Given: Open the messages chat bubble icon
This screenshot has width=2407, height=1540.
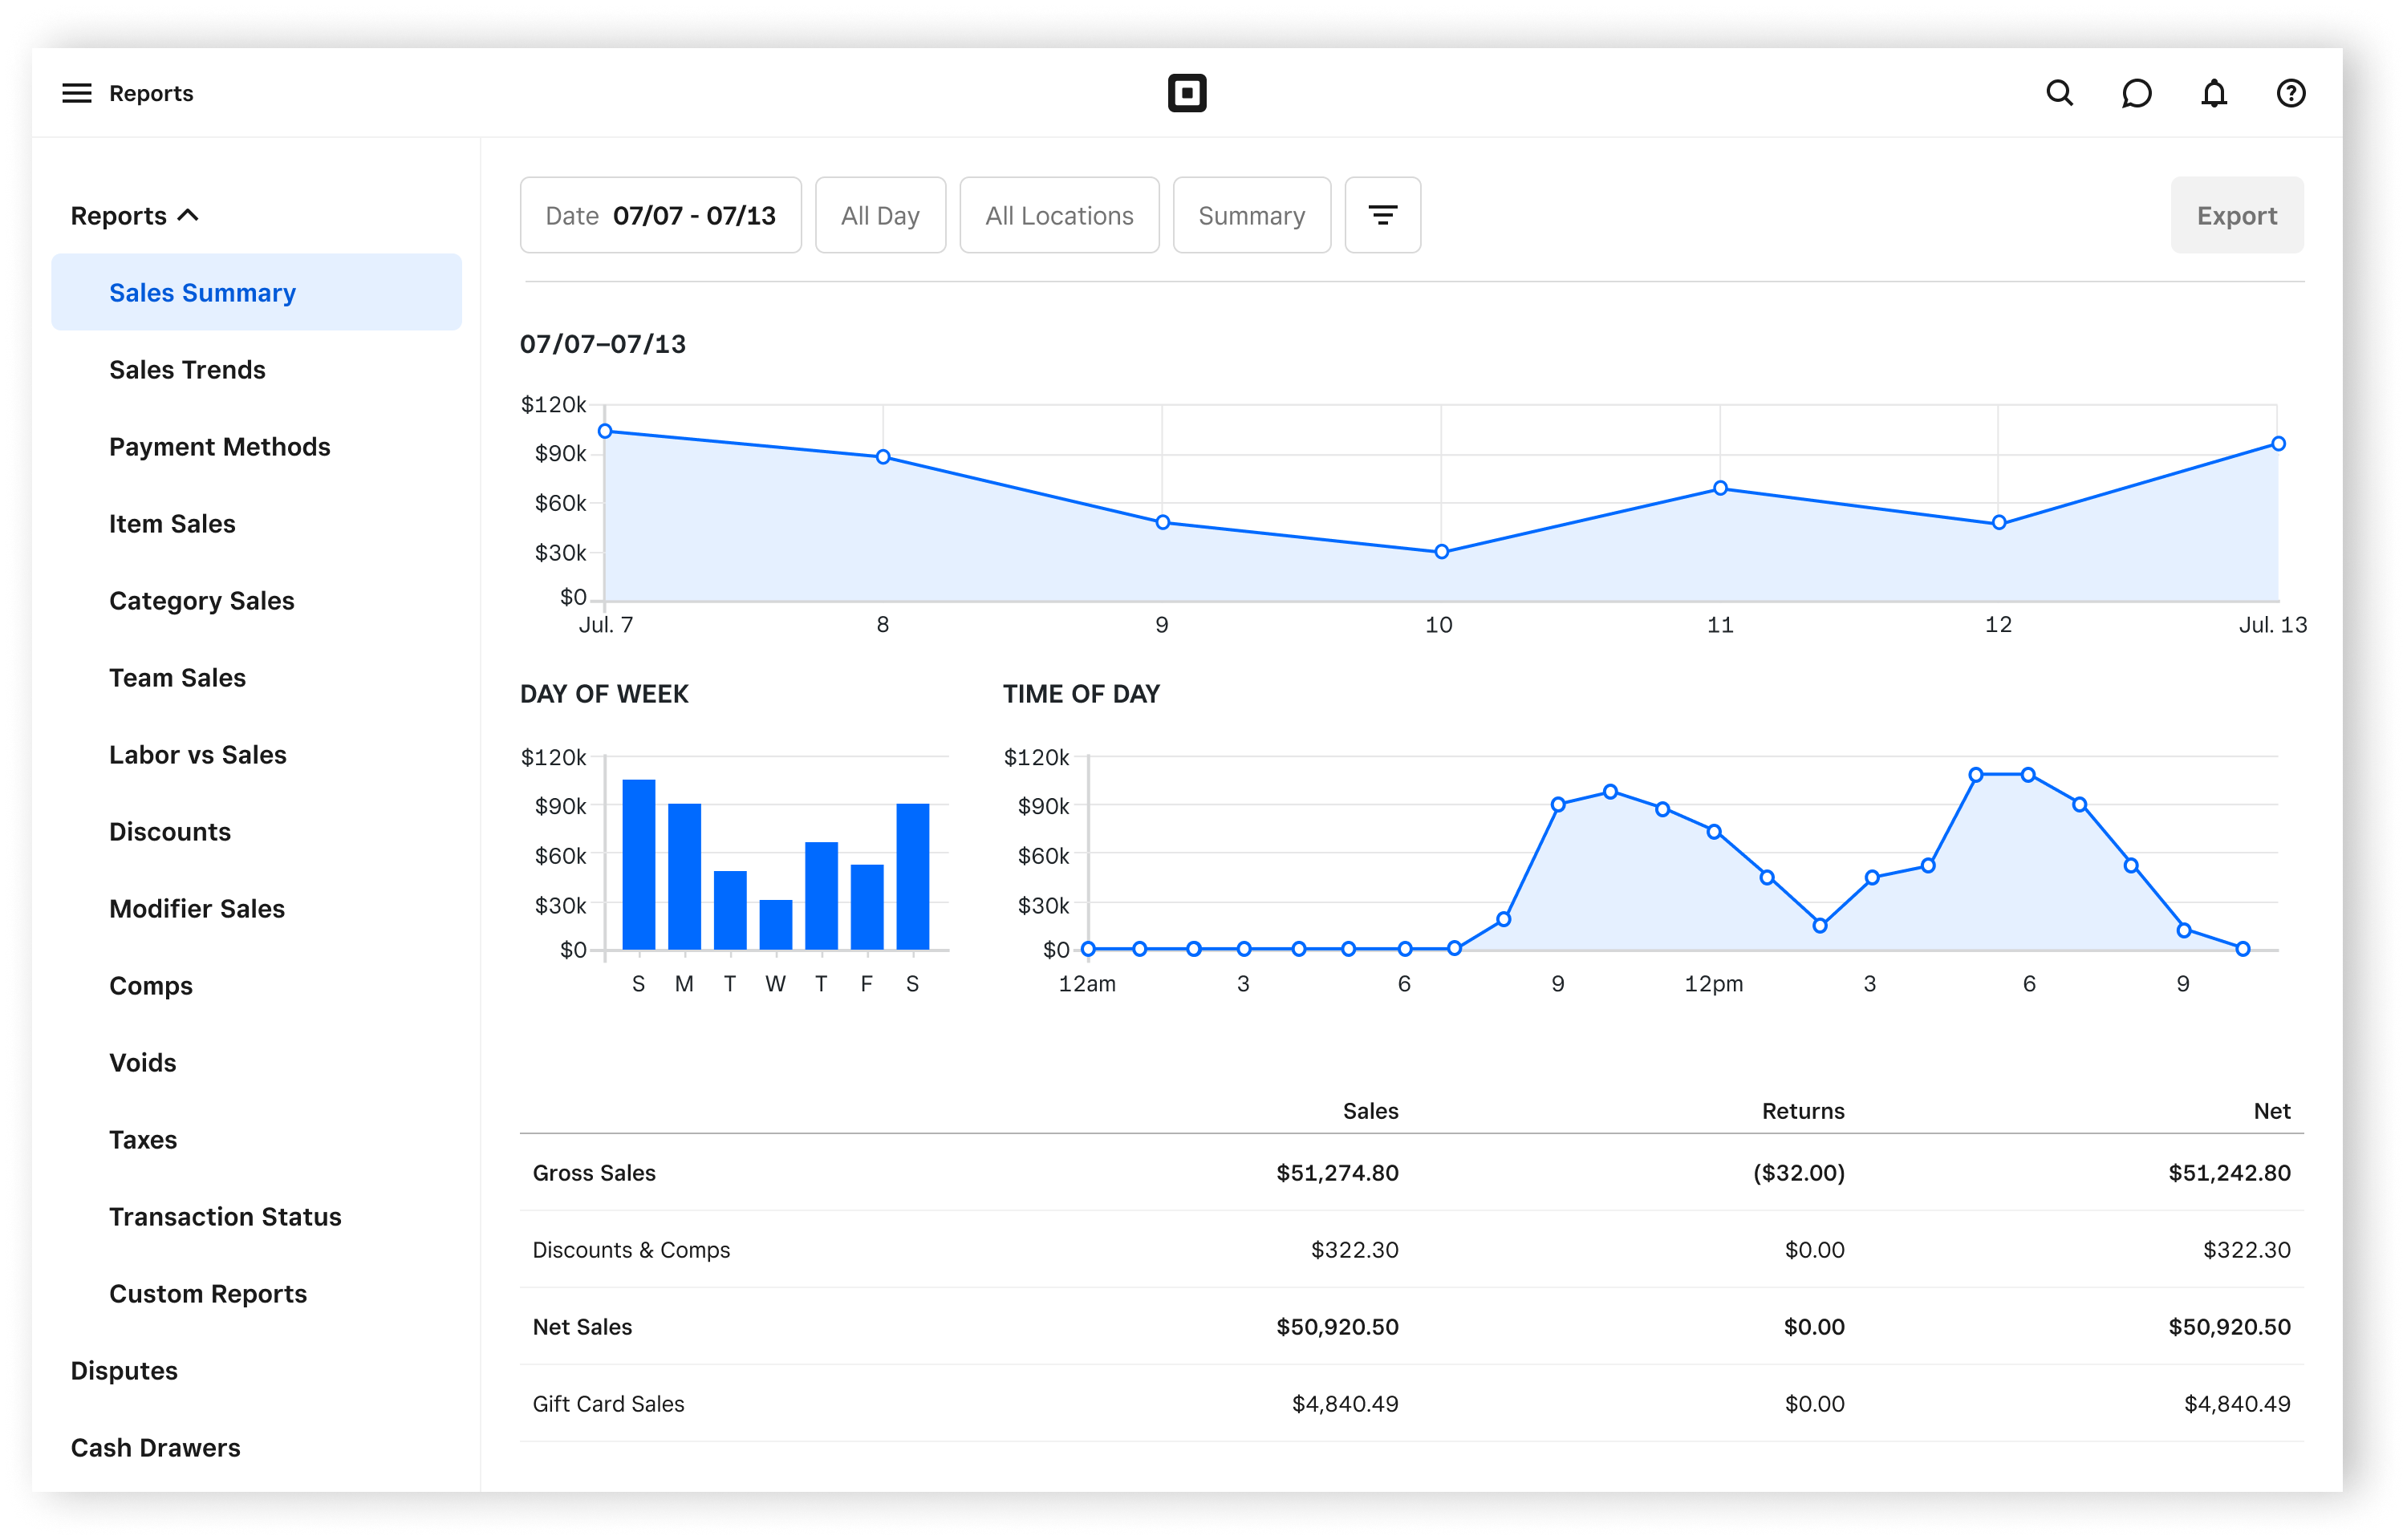Looking at the screenshot, I should [x=2136, y=93].
